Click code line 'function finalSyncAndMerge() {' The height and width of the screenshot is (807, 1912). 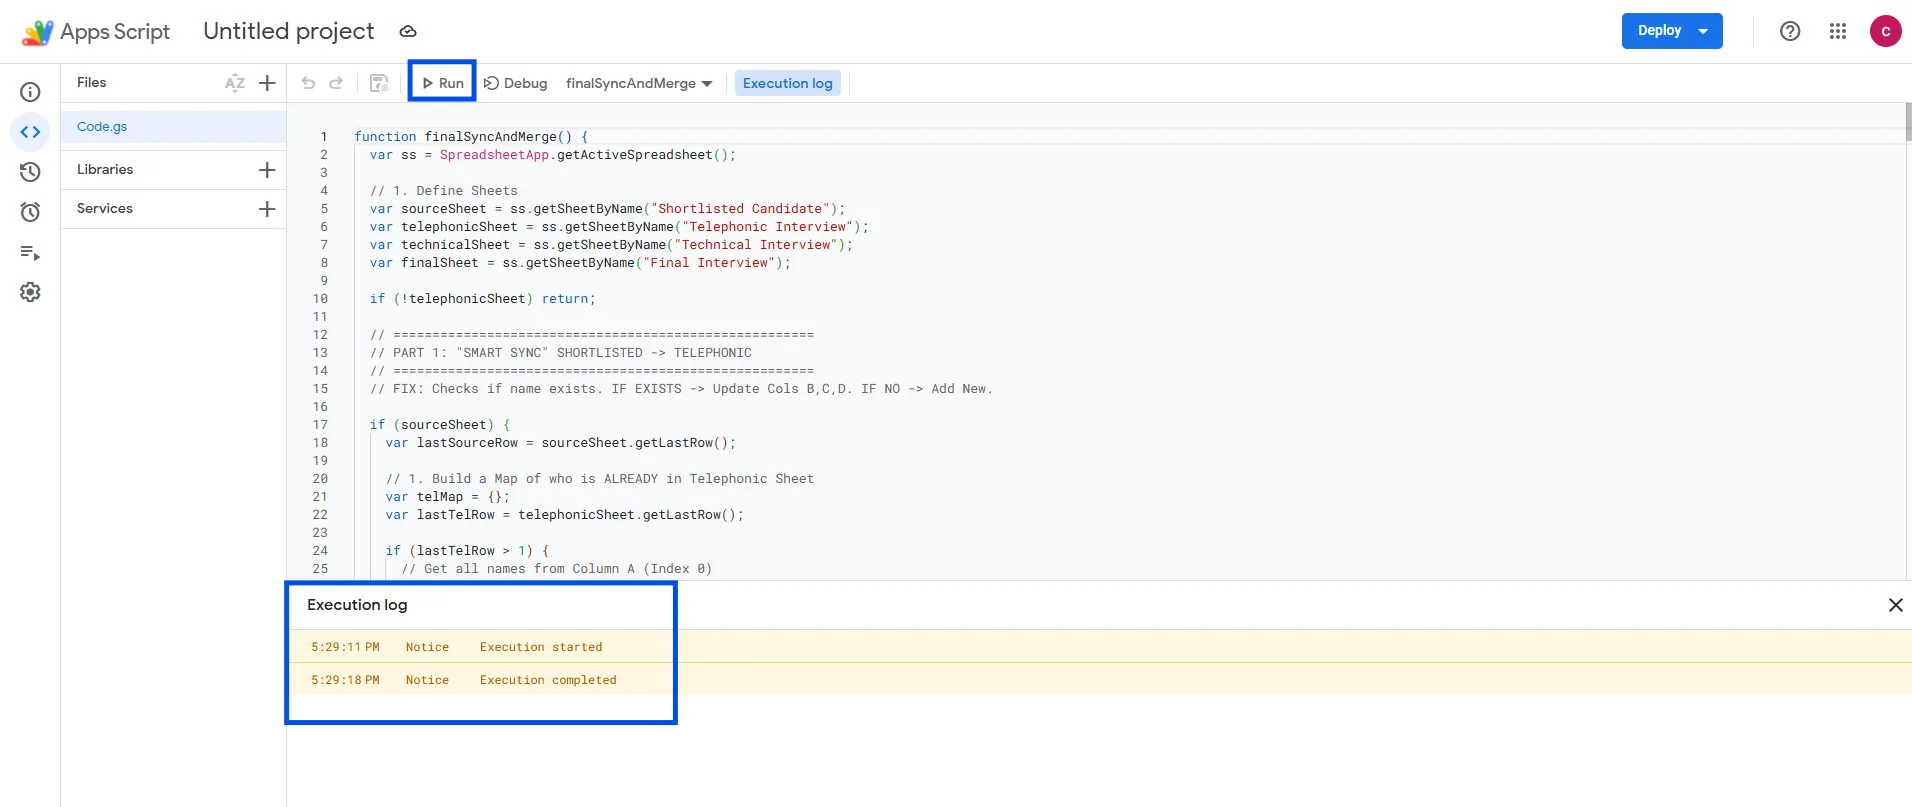point(471,137)
